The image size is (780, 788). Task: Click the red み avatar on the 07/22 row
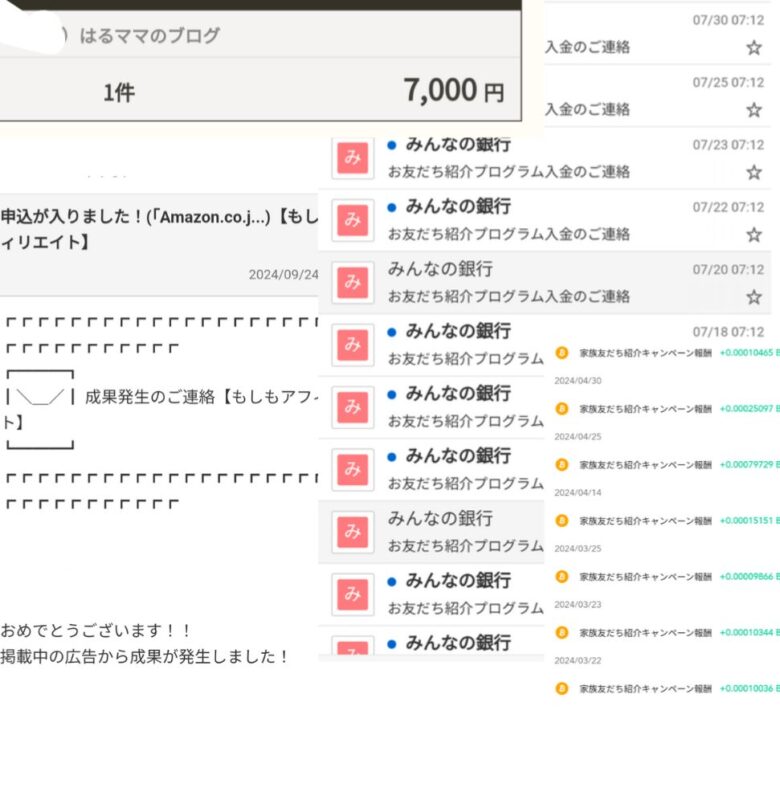[x=352, y=220]
